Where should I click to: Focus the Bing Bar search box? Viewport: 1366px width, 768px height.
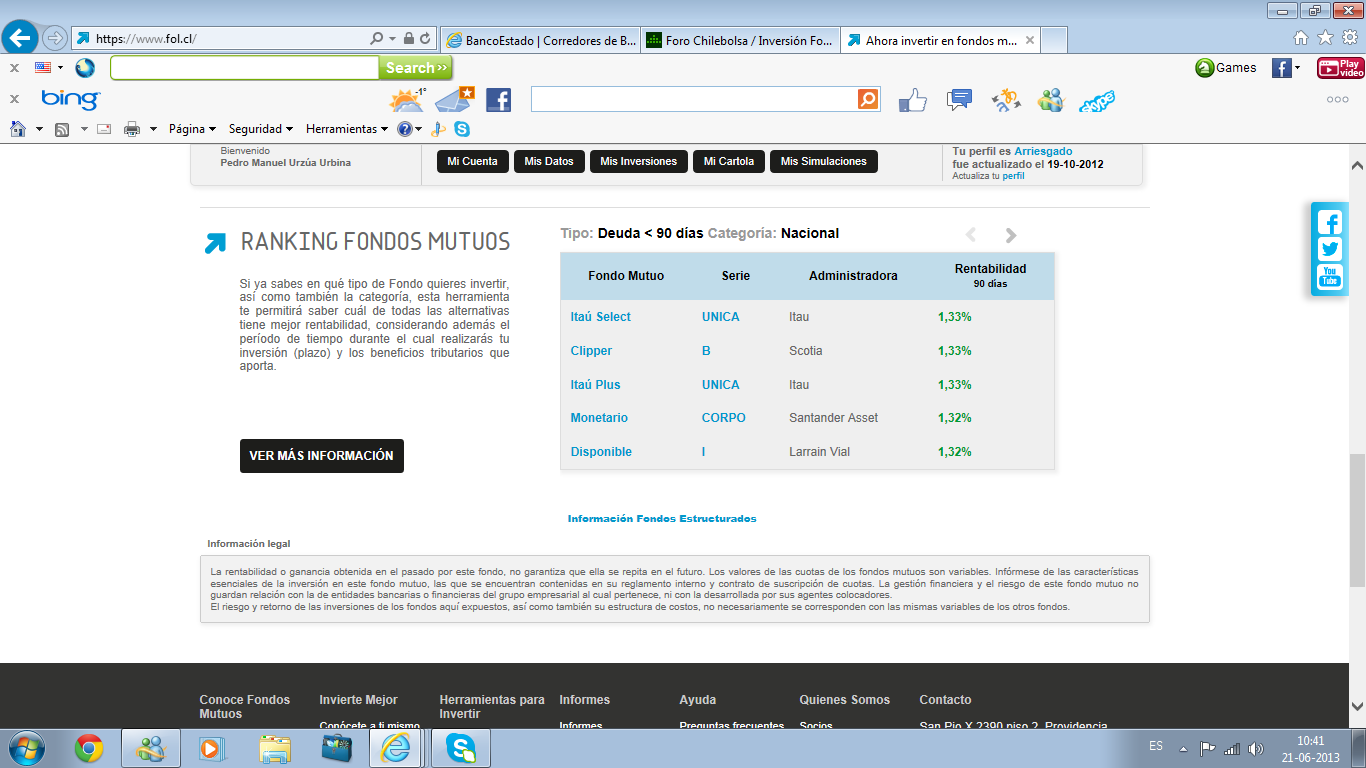(x=694, y=99)
